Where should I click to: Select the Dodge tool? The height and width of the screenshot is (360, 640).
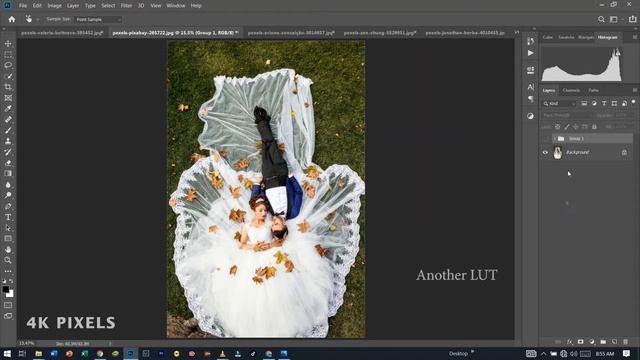(x=8, y=195)
